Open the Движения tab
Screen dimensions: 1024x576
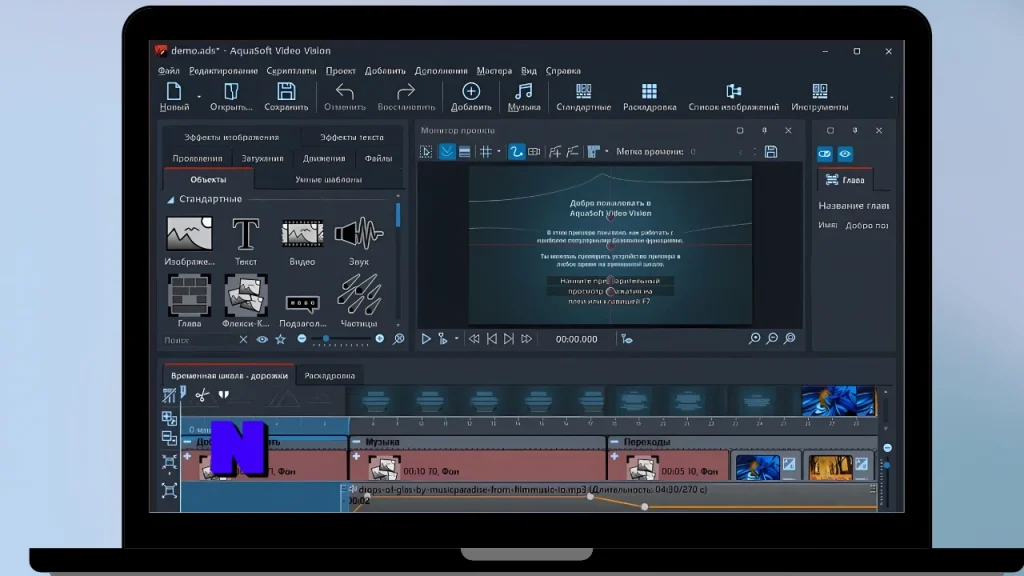click(x=324, y=158)
